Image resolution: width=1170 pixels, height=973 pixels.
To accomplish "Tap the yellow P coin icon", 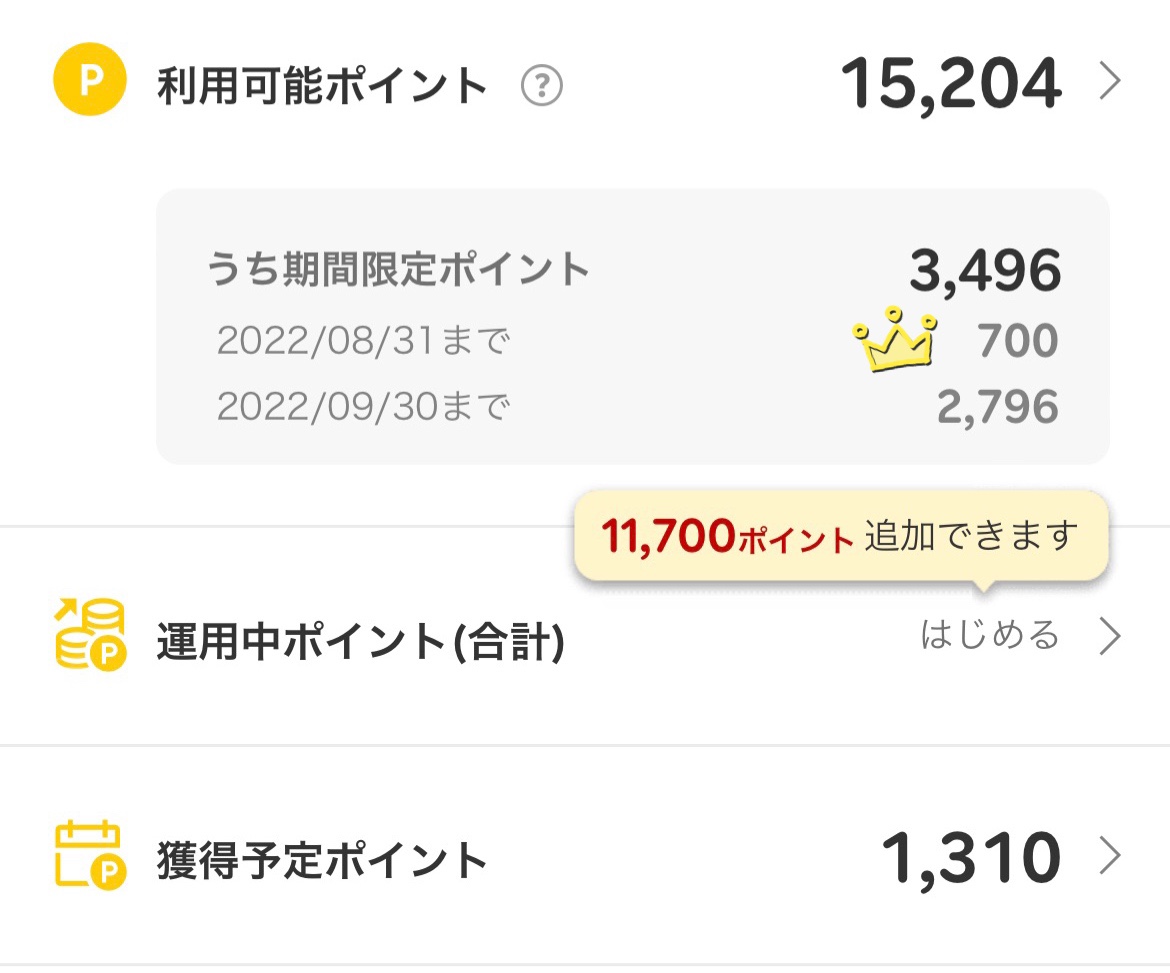I will (89, 82).
